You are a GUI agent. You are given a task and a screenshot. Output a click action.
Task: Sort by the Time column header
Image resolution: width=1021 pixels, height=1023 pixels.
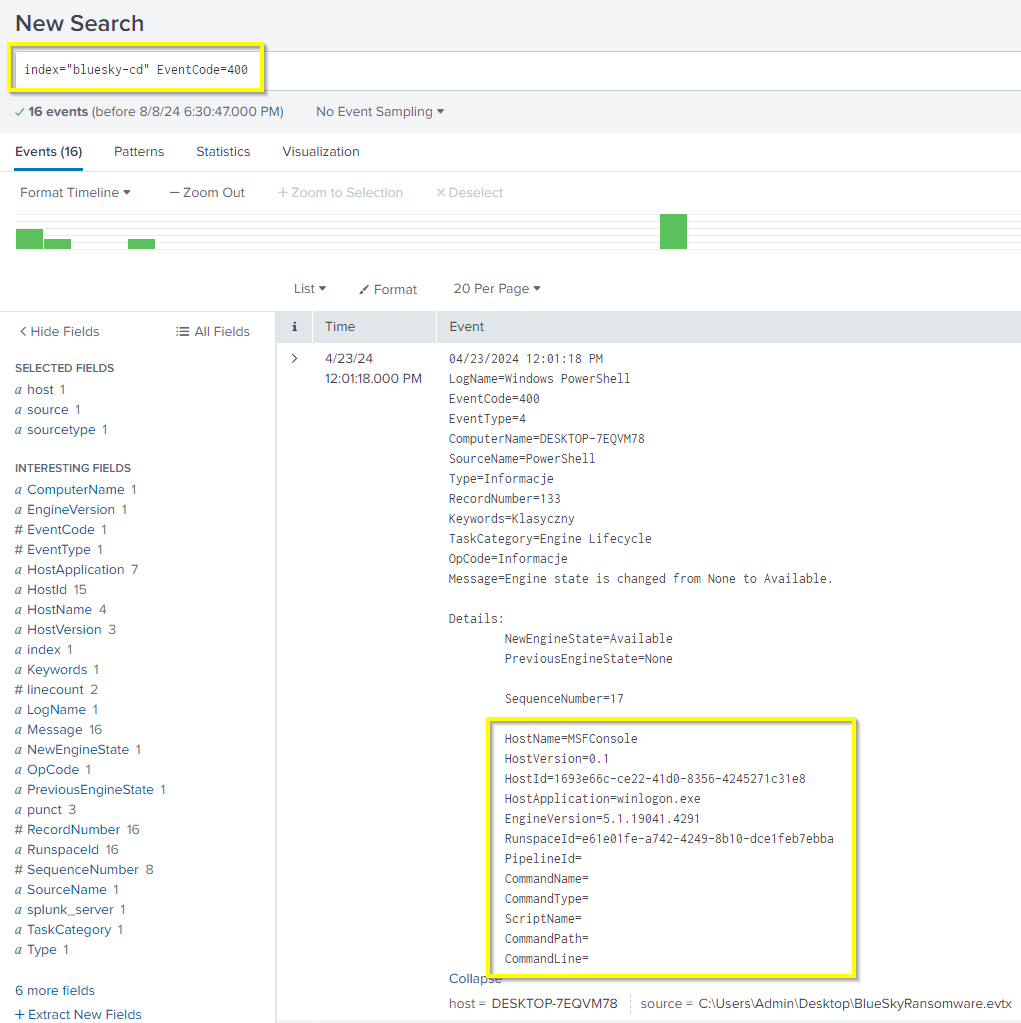coord(340,326)
